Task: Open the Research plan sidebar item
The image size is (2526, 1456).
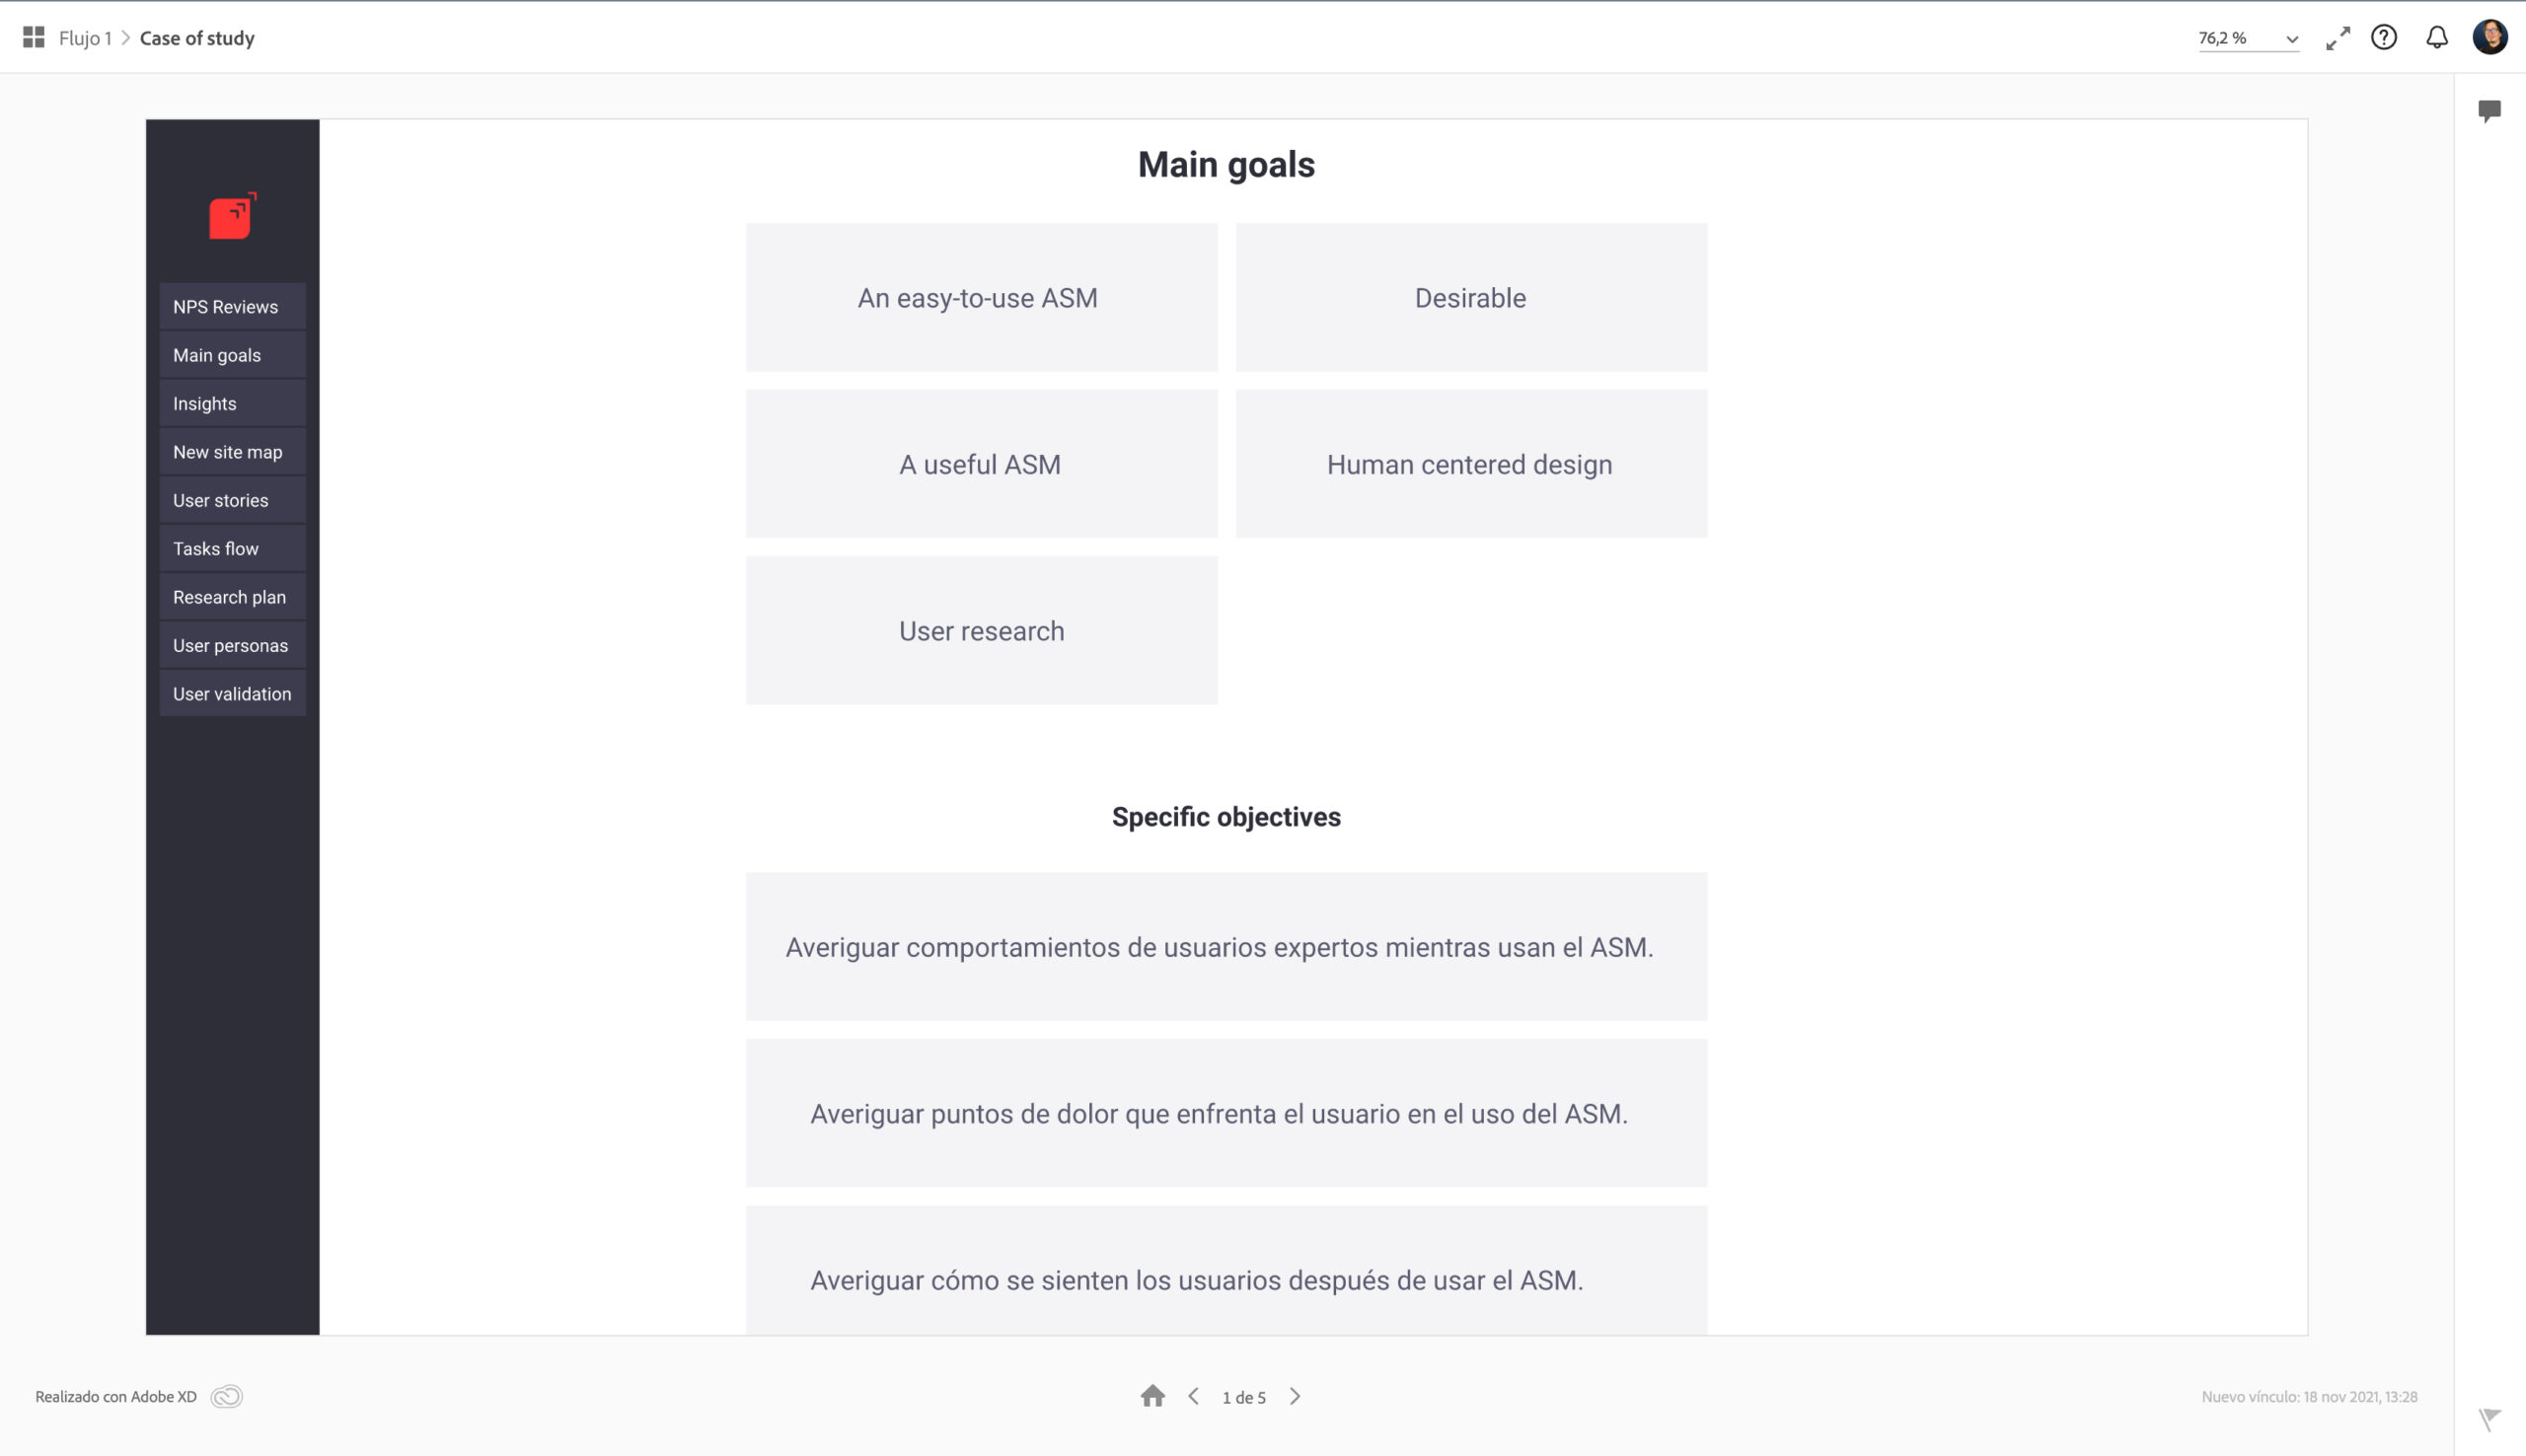Action: 232,597
